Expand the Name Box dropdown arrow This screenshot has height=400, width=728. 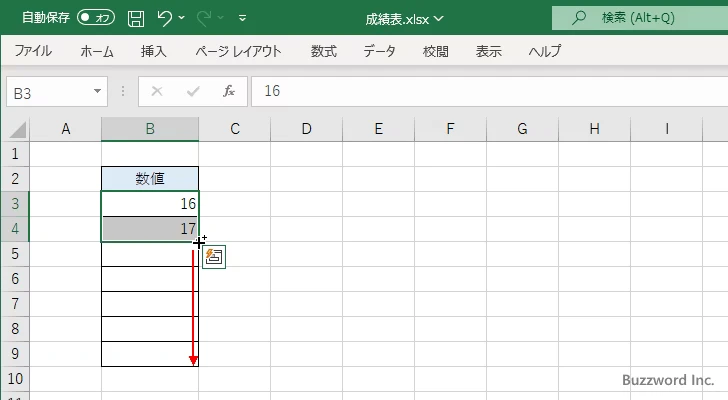[x=98, y=91]
